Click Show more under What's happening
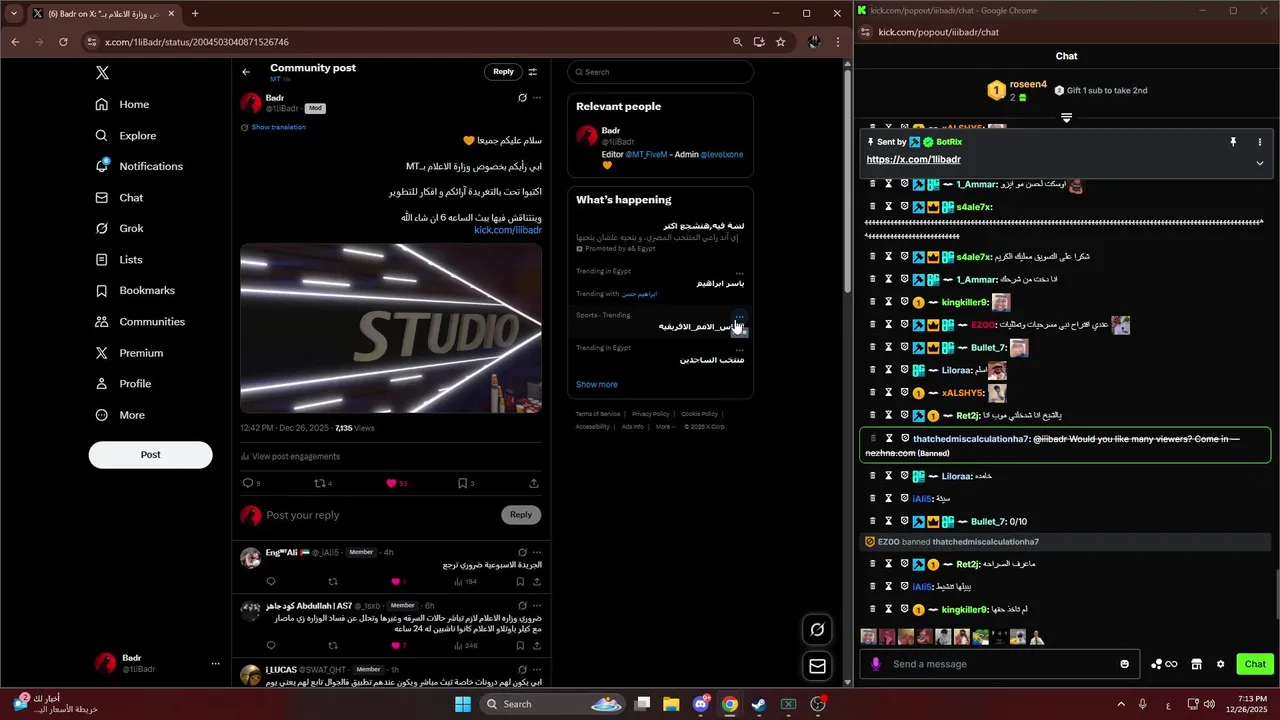The width and height of the screenshot is (1280, 720). (x=597, y=384)
